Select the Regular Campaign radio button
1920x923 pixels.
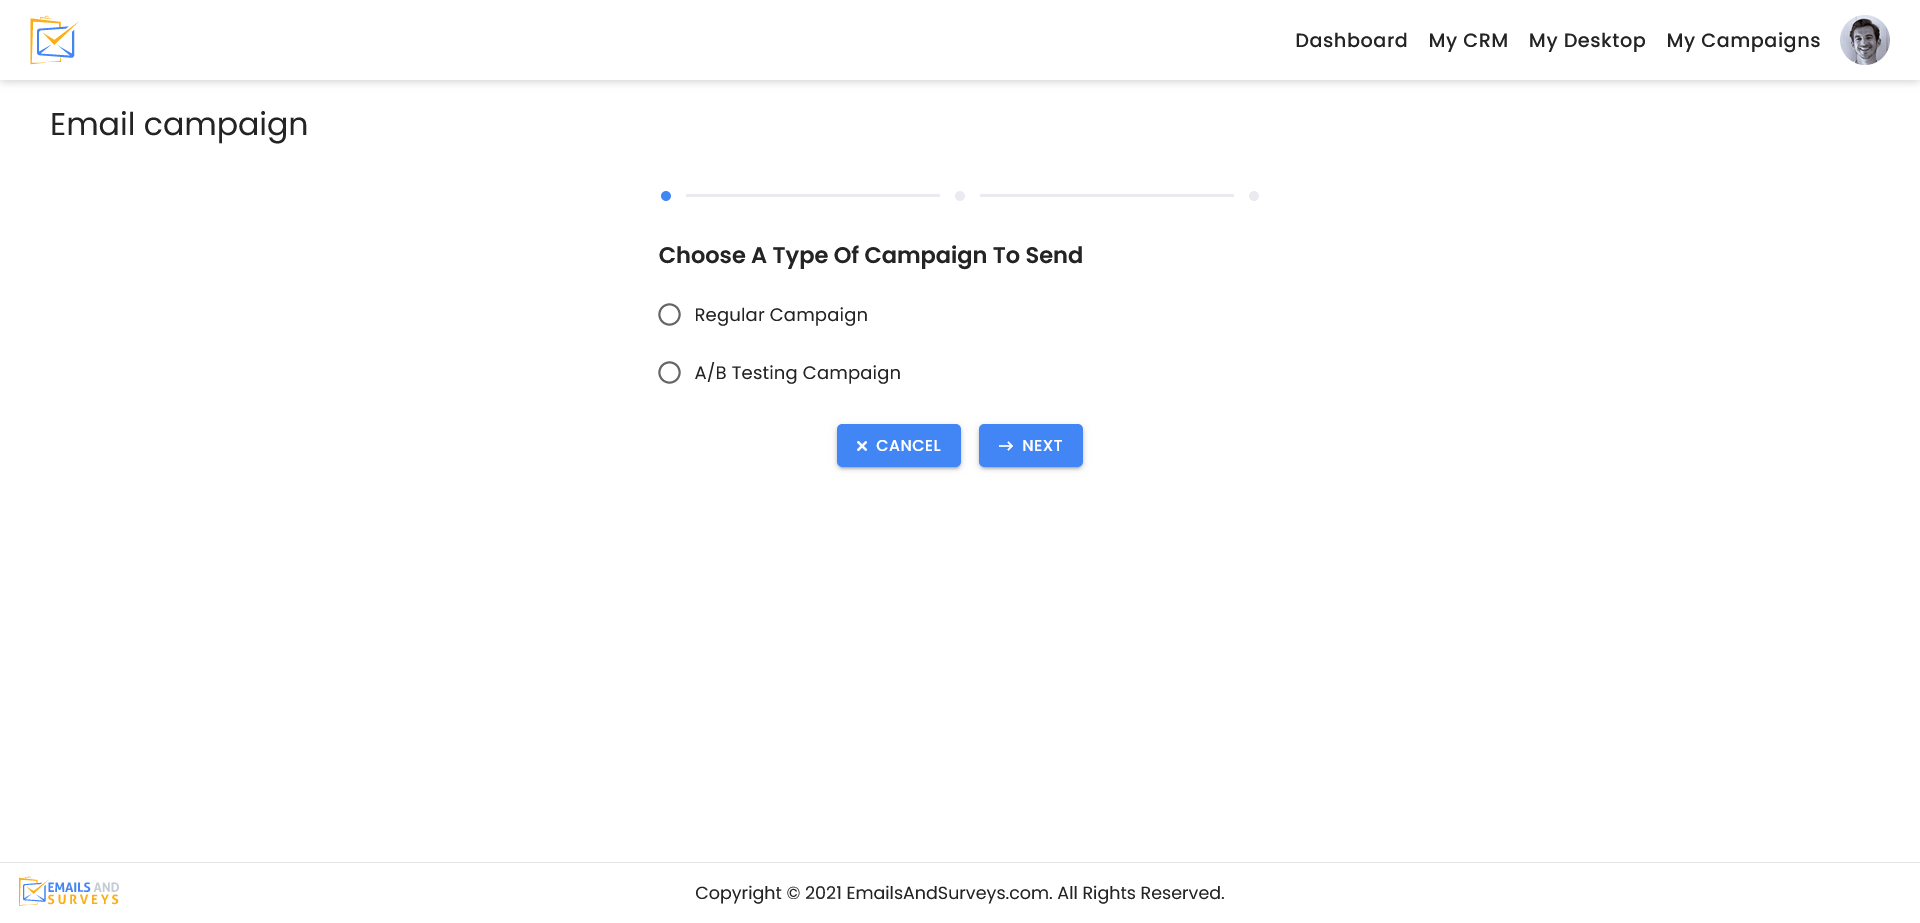point(669,314)
